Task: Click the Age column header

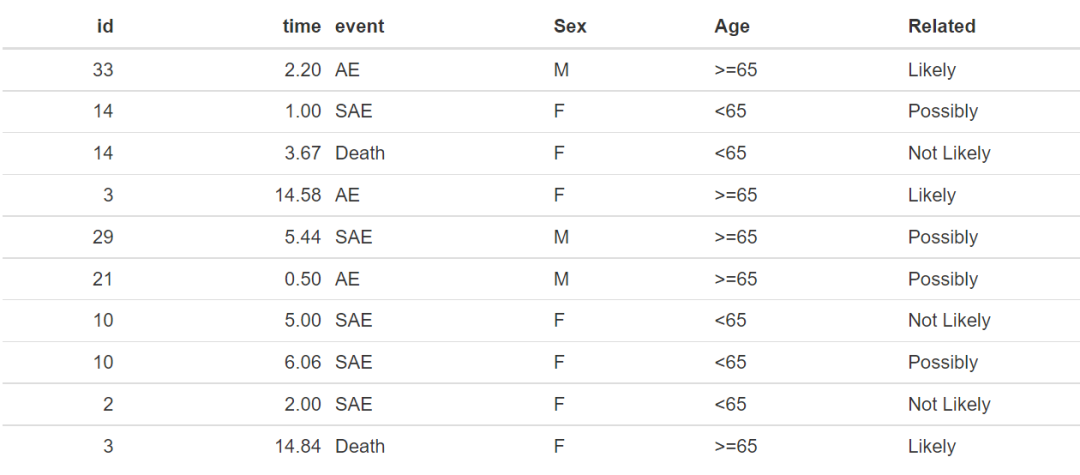Action: (x=732, y=26)
